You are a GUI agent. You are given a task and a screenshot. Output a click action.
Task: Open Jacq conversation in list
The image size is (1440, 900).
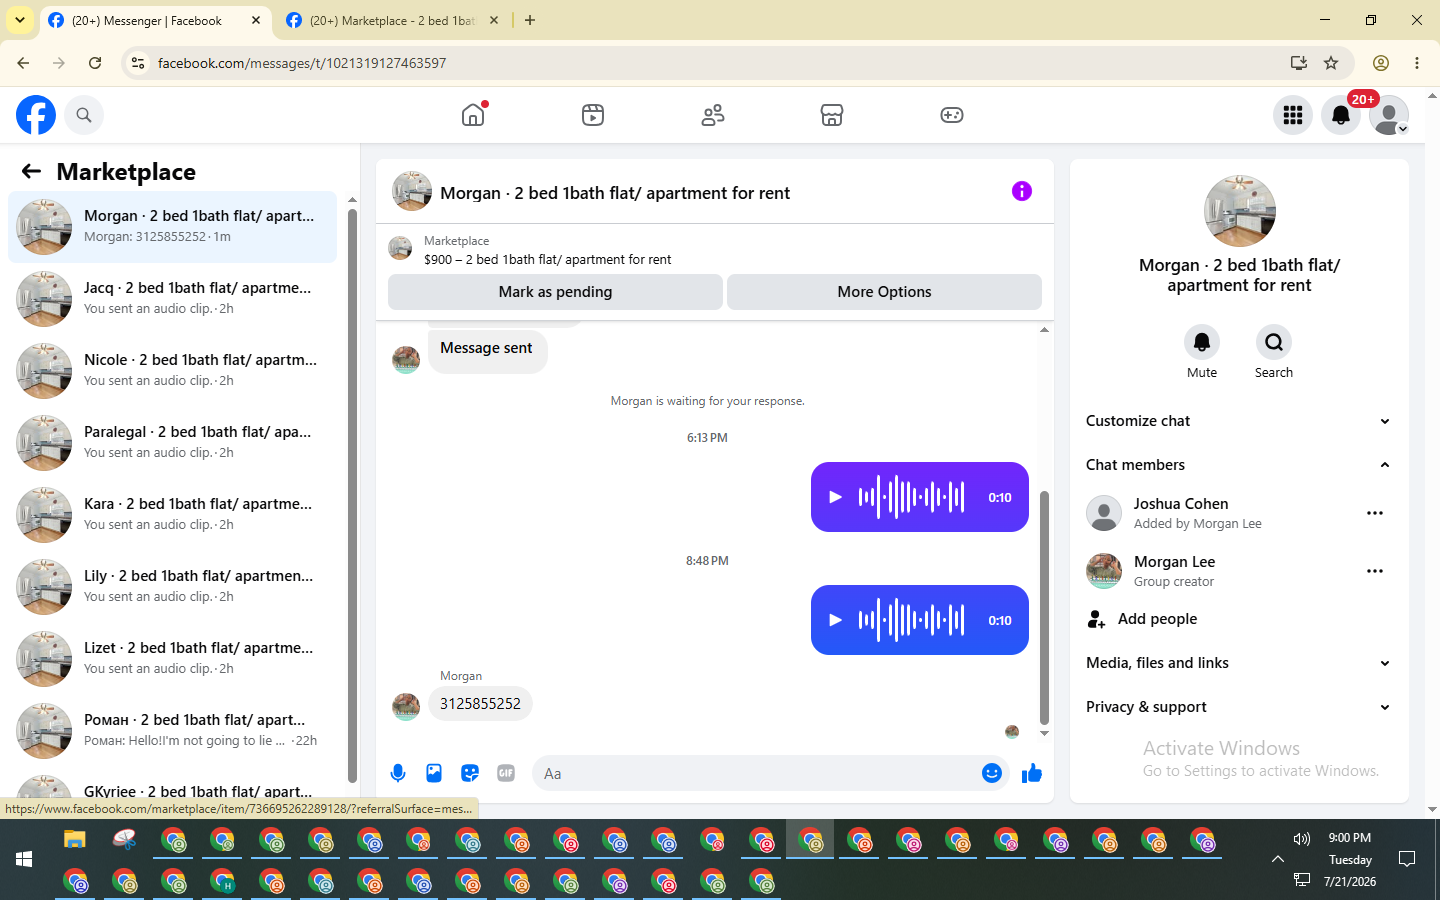tap(172, 298)
